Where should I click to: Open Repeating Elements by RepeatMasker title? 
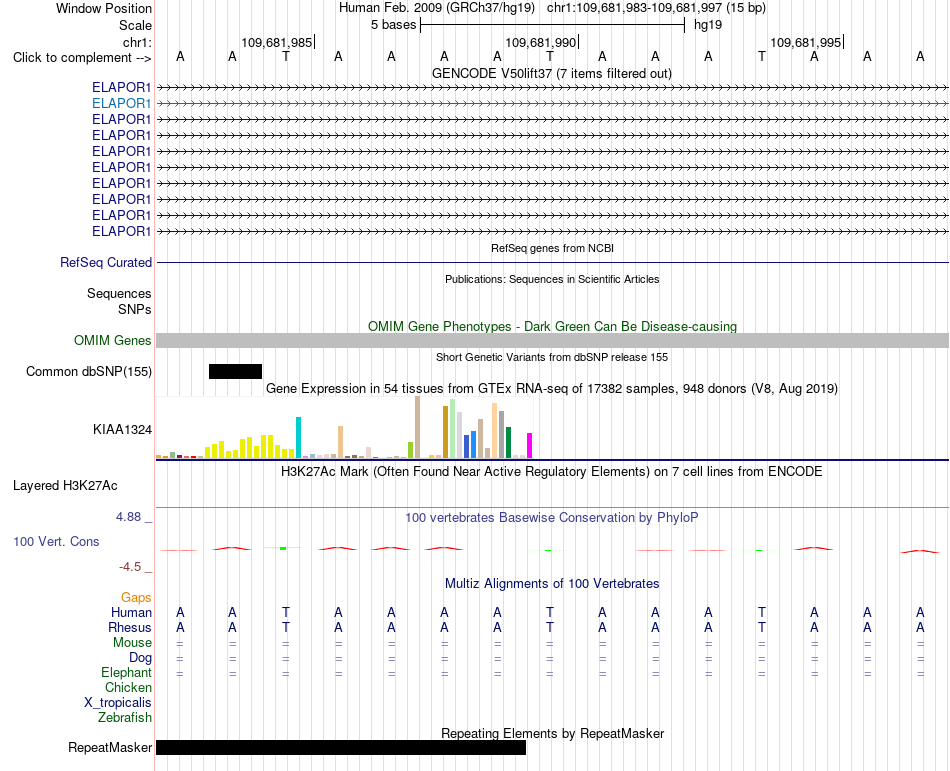tap(553, 734)
